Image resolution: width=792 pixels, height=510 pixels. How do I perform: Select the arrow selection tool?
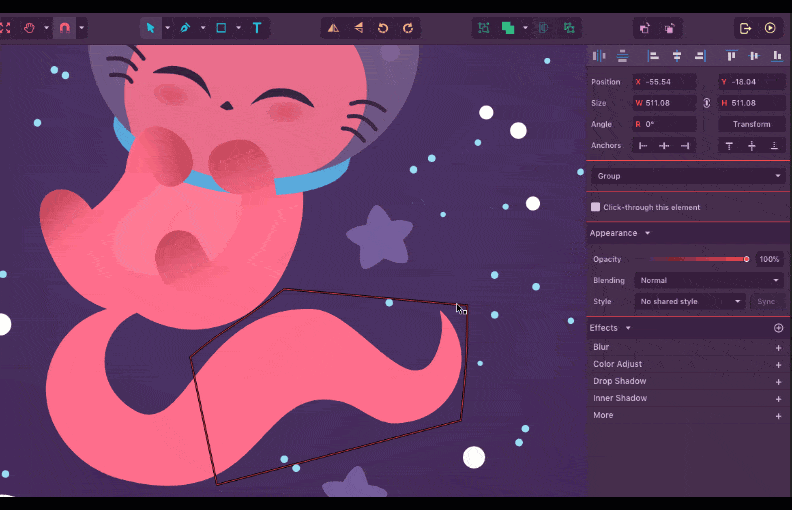tap(150, 28)
